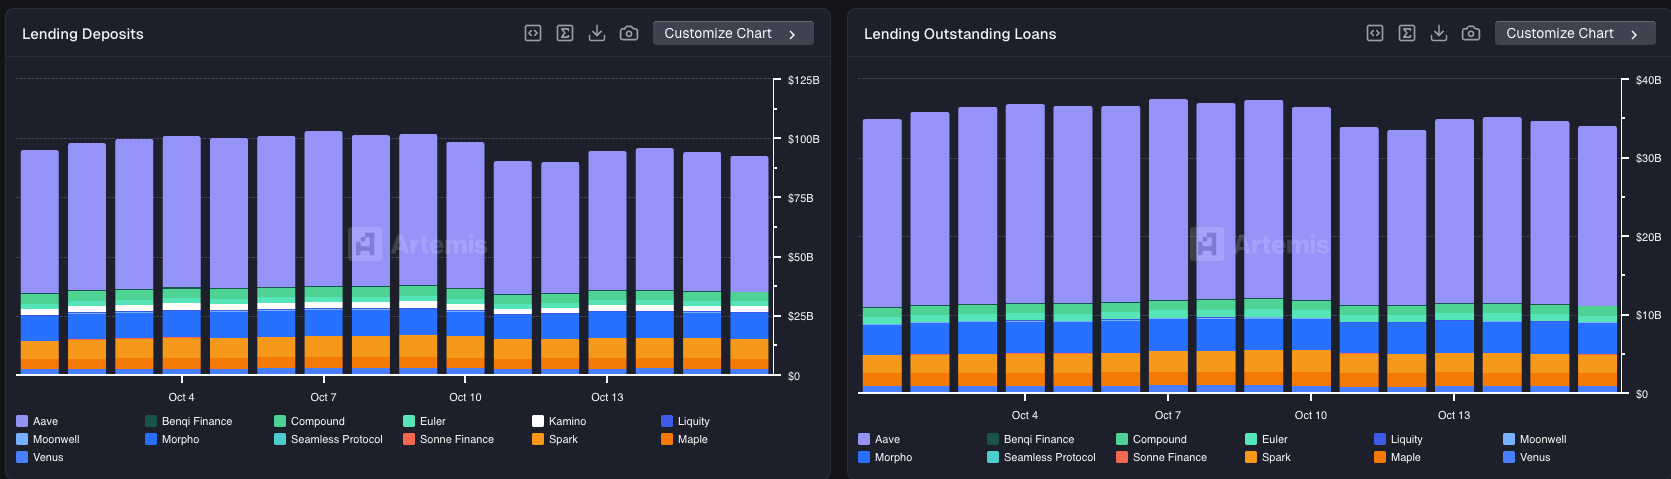This screenshot has width=1671, height=479.
Task: Click "Oct 4" label under Lending Deposits
Action: (181, 397)
